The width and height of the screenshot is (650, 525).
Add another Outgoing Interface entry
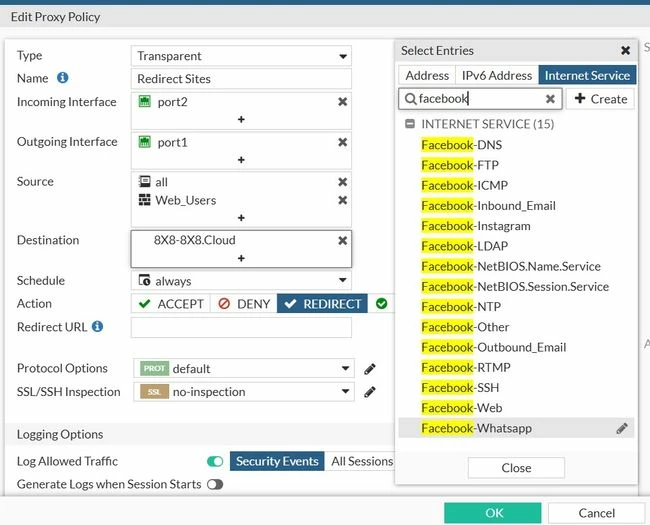click(241, 160)
